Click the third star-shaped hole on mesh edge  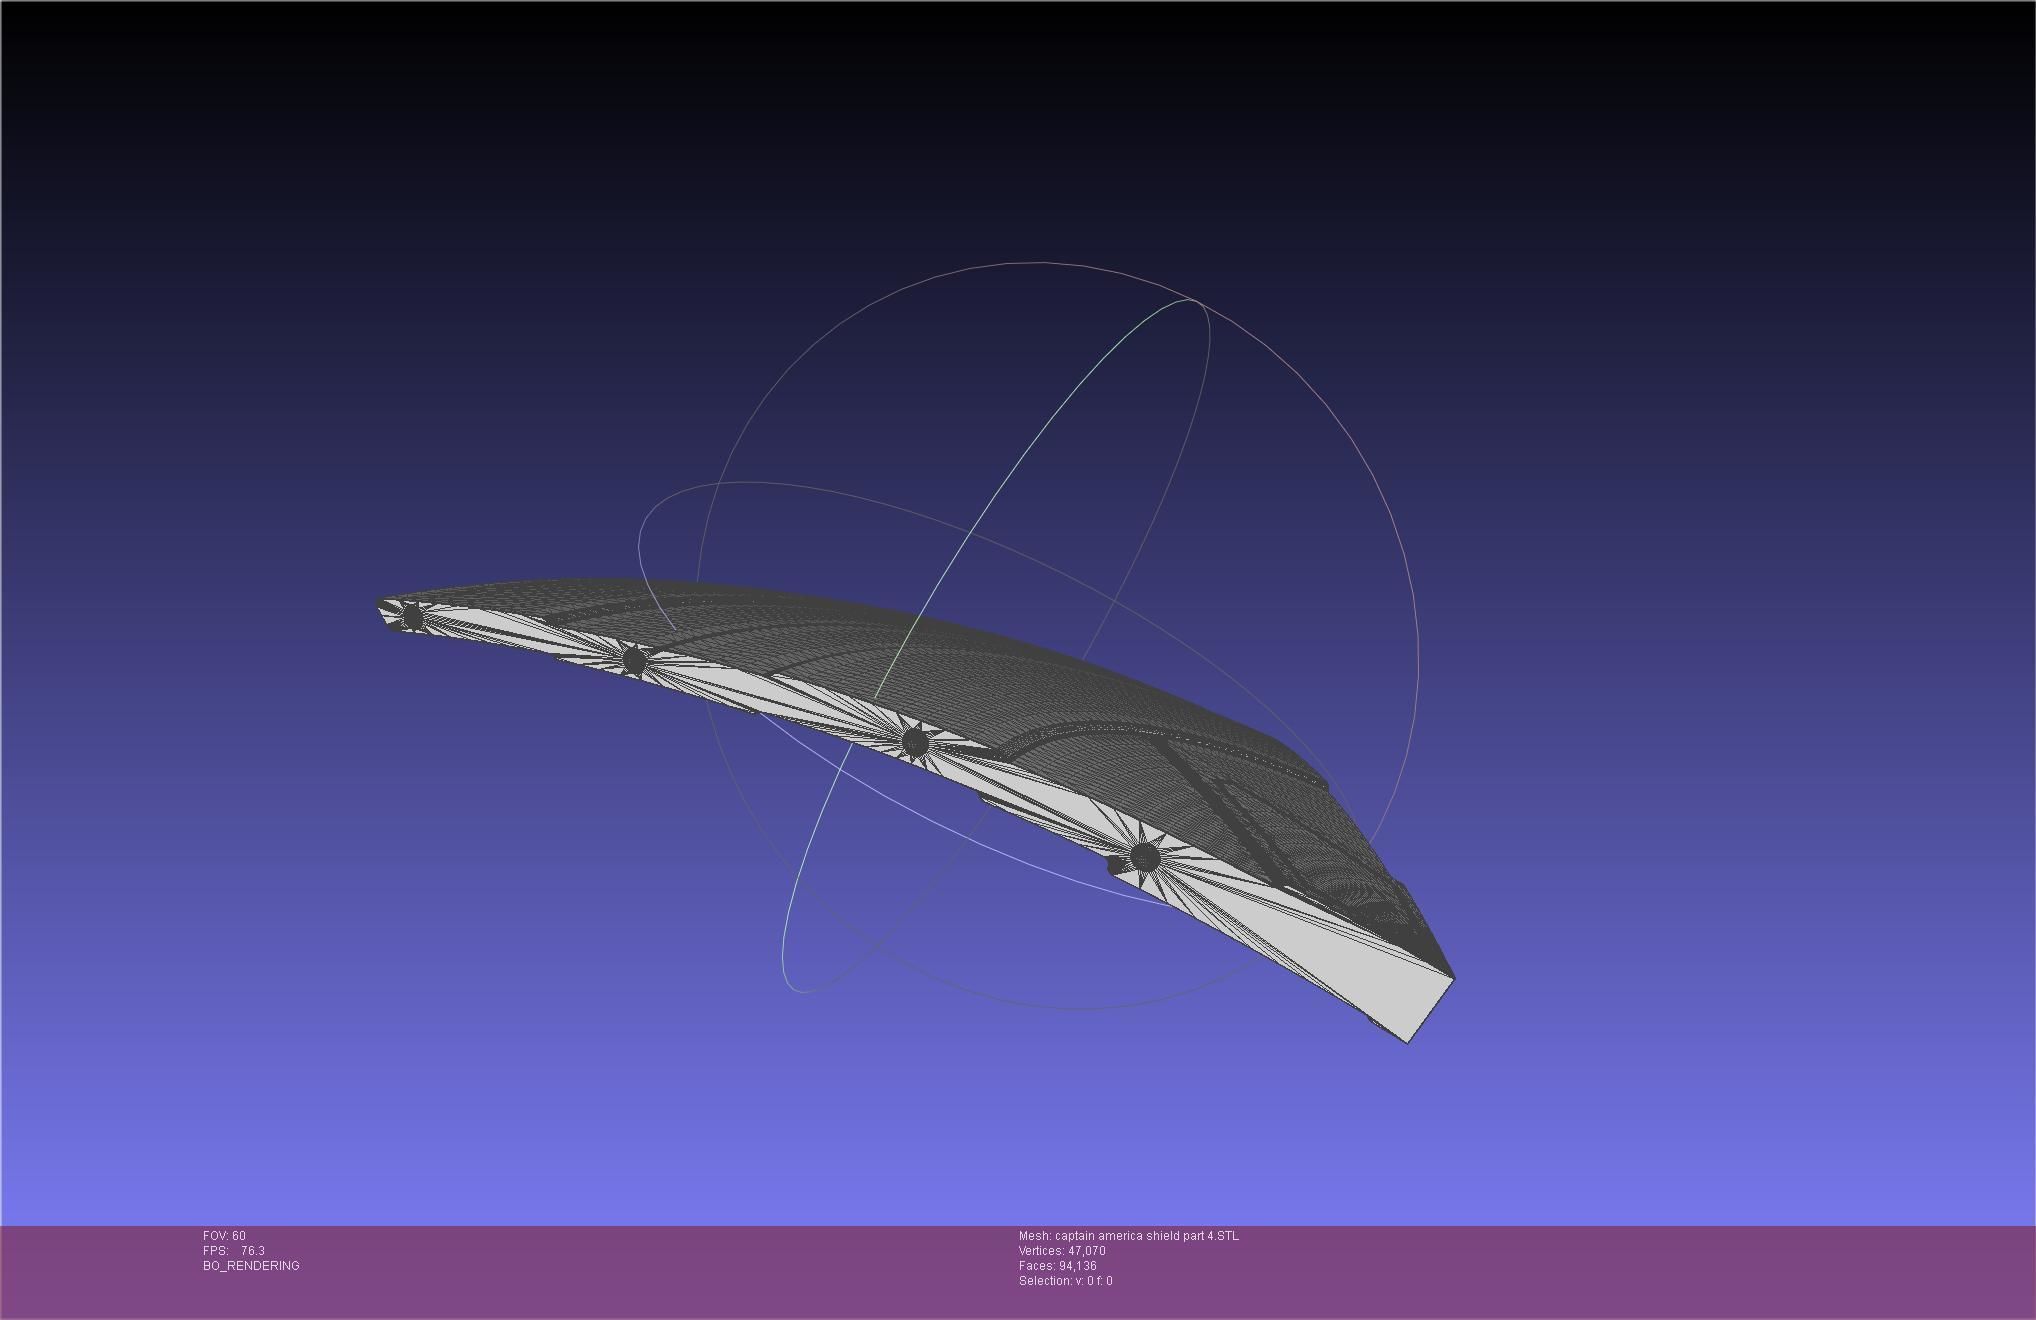click(914, 742)
